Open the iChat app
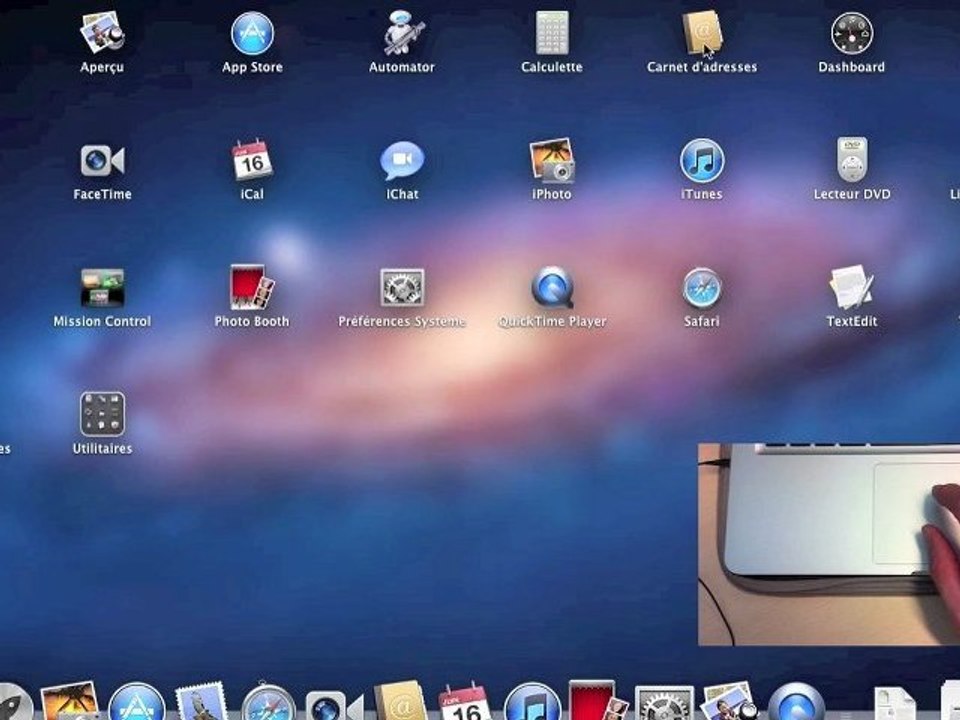 (x=402, y=160)
